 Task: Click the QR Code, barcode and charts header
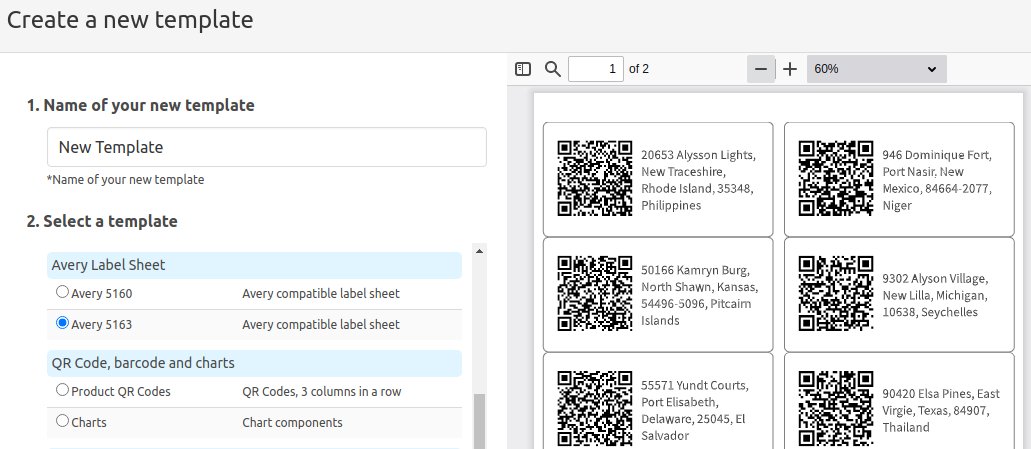pyautogui.click(x=254, y=364)
